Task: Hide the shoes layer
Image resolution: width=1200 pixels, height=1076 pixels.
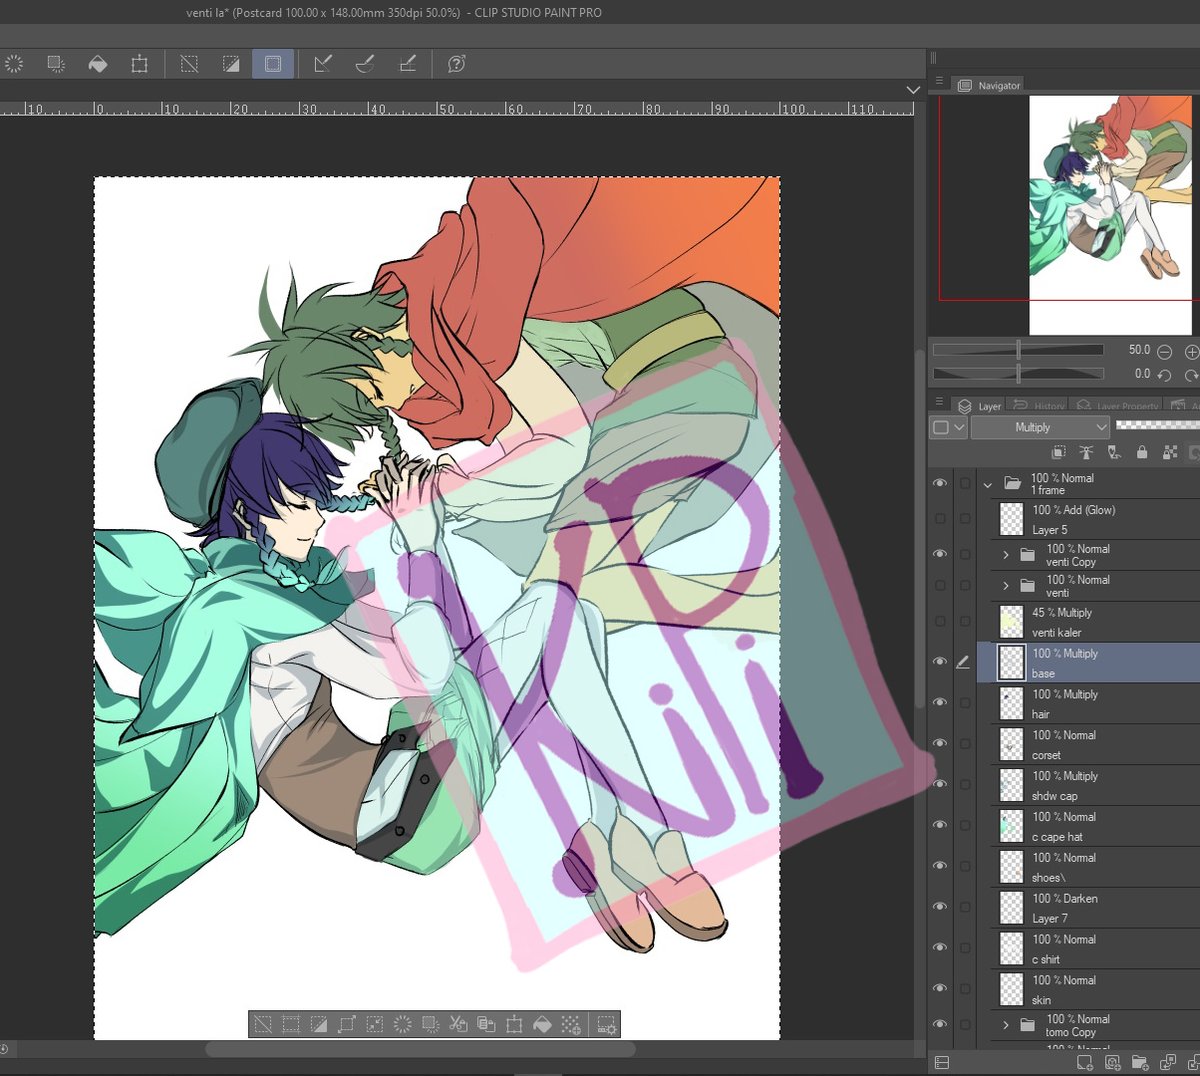Action: tap(940, 866)
